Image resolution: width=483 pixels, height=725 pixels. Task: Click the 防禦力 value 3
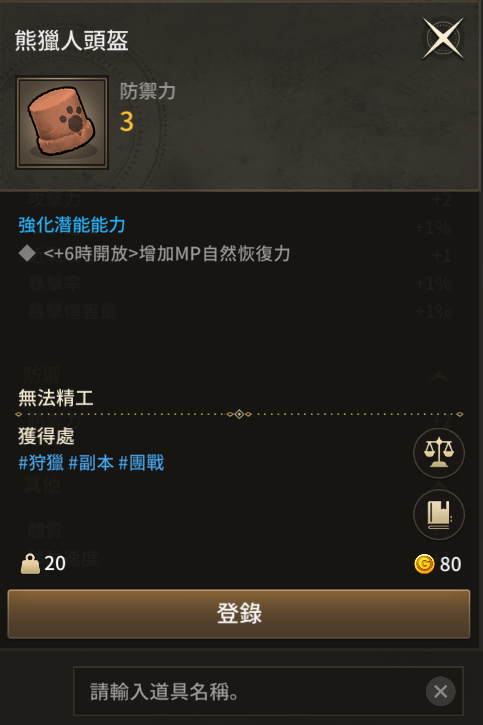(x=126, y=122)
